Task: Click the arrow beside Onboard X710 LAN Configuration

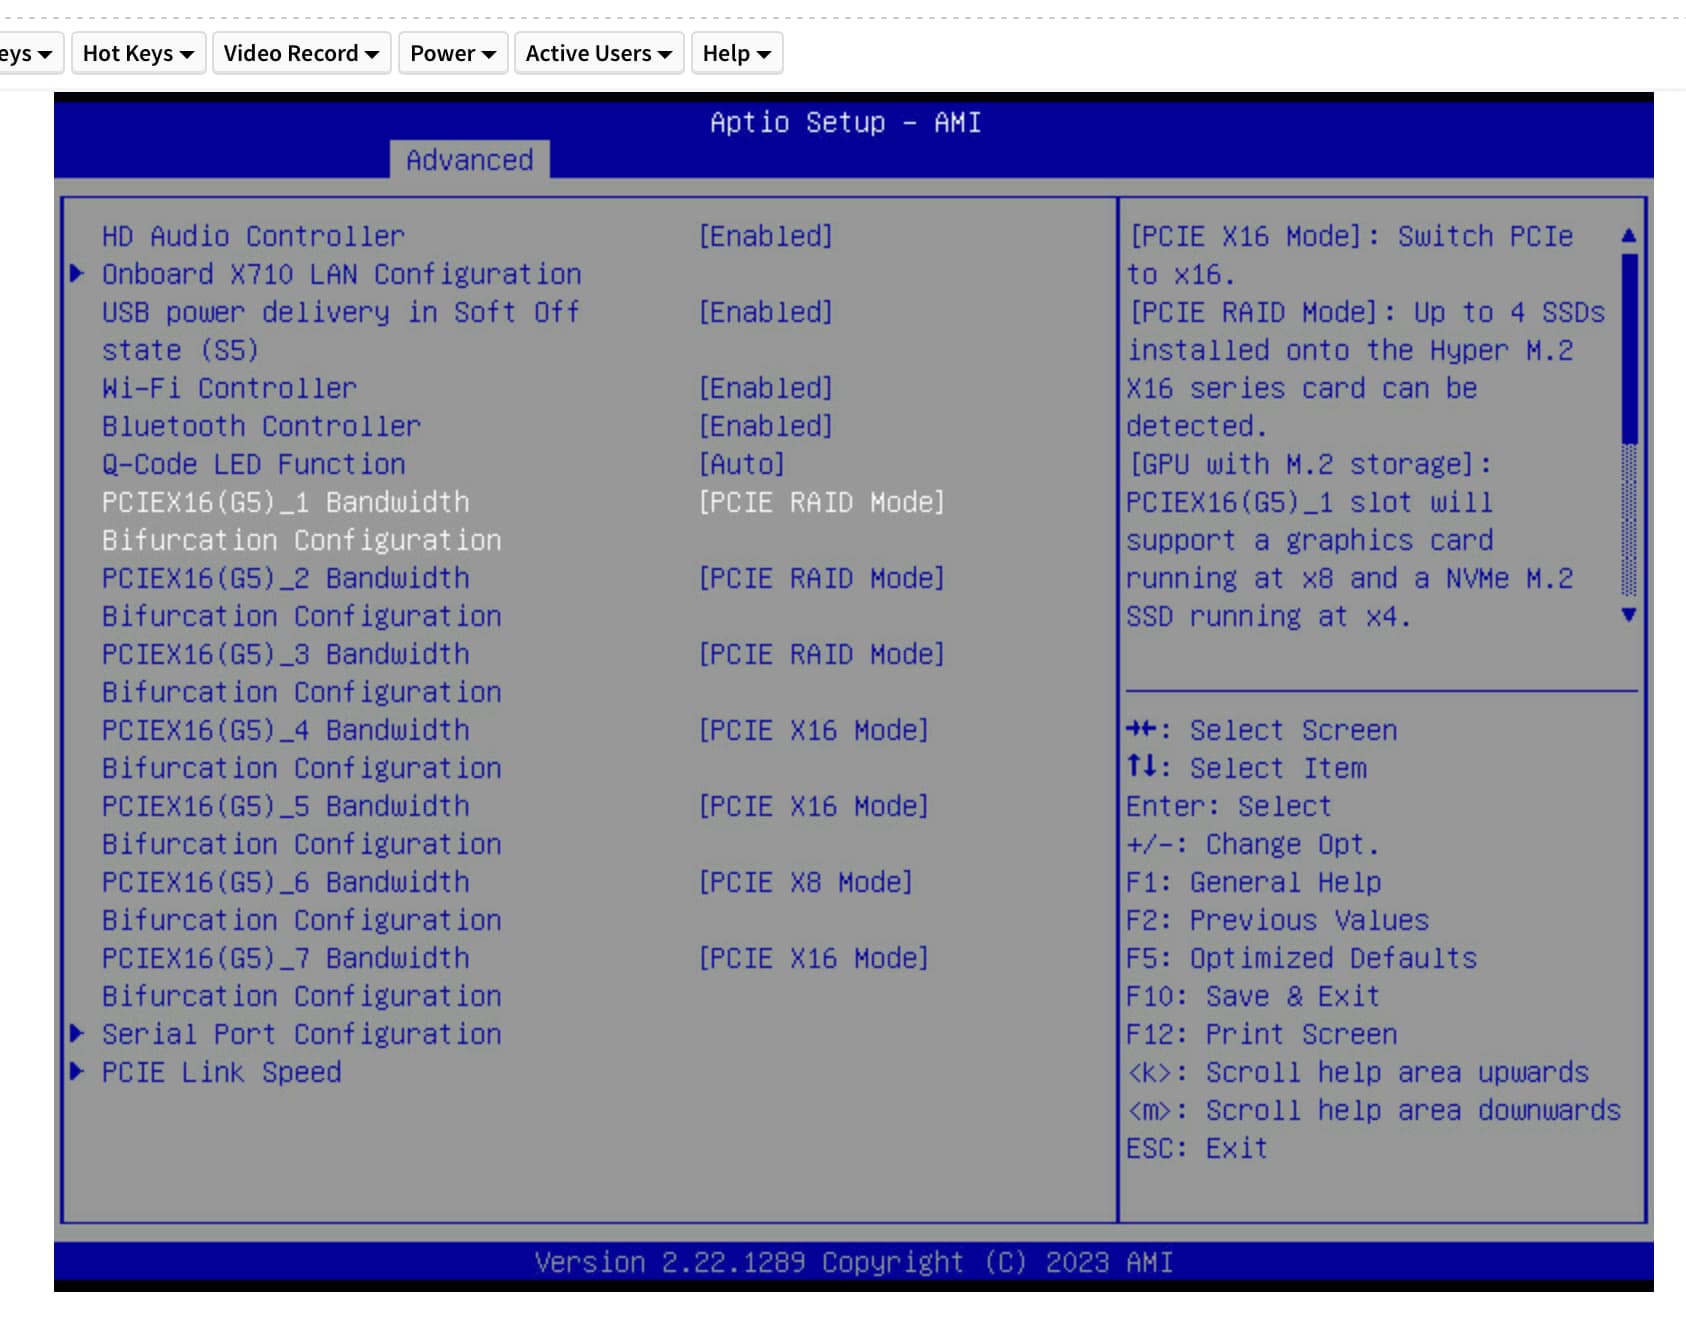Action: point(77,273)
